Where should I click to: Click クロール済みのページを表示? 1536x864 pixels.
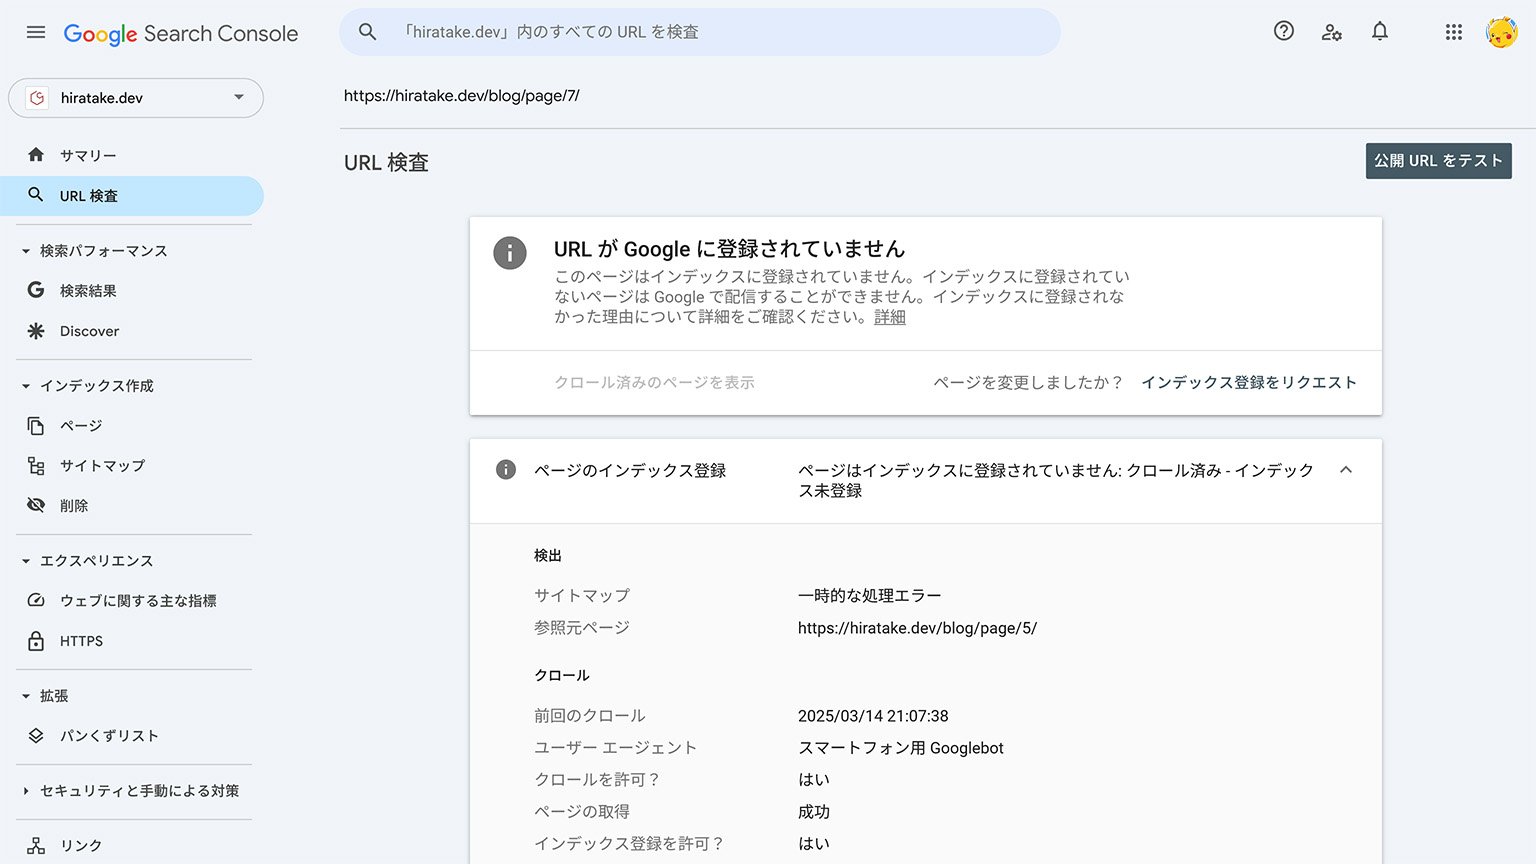655,383
